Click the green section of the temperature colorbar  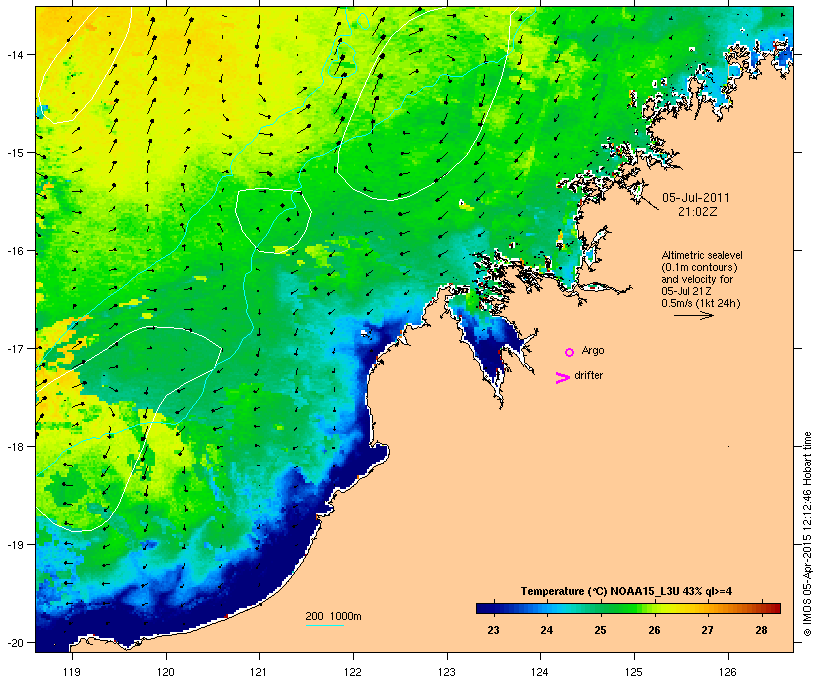[x=617, y=608]
